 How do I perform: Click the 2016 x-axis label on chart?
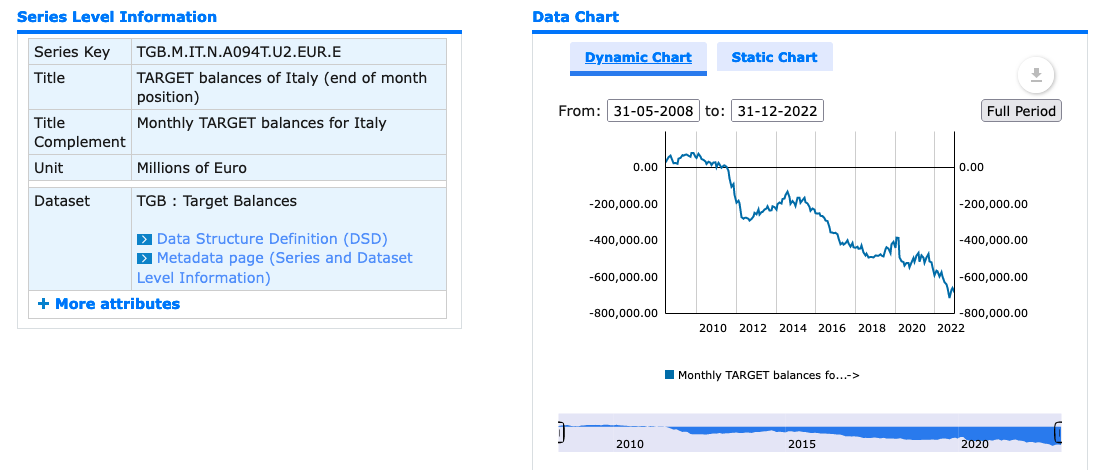click(832, 328)
